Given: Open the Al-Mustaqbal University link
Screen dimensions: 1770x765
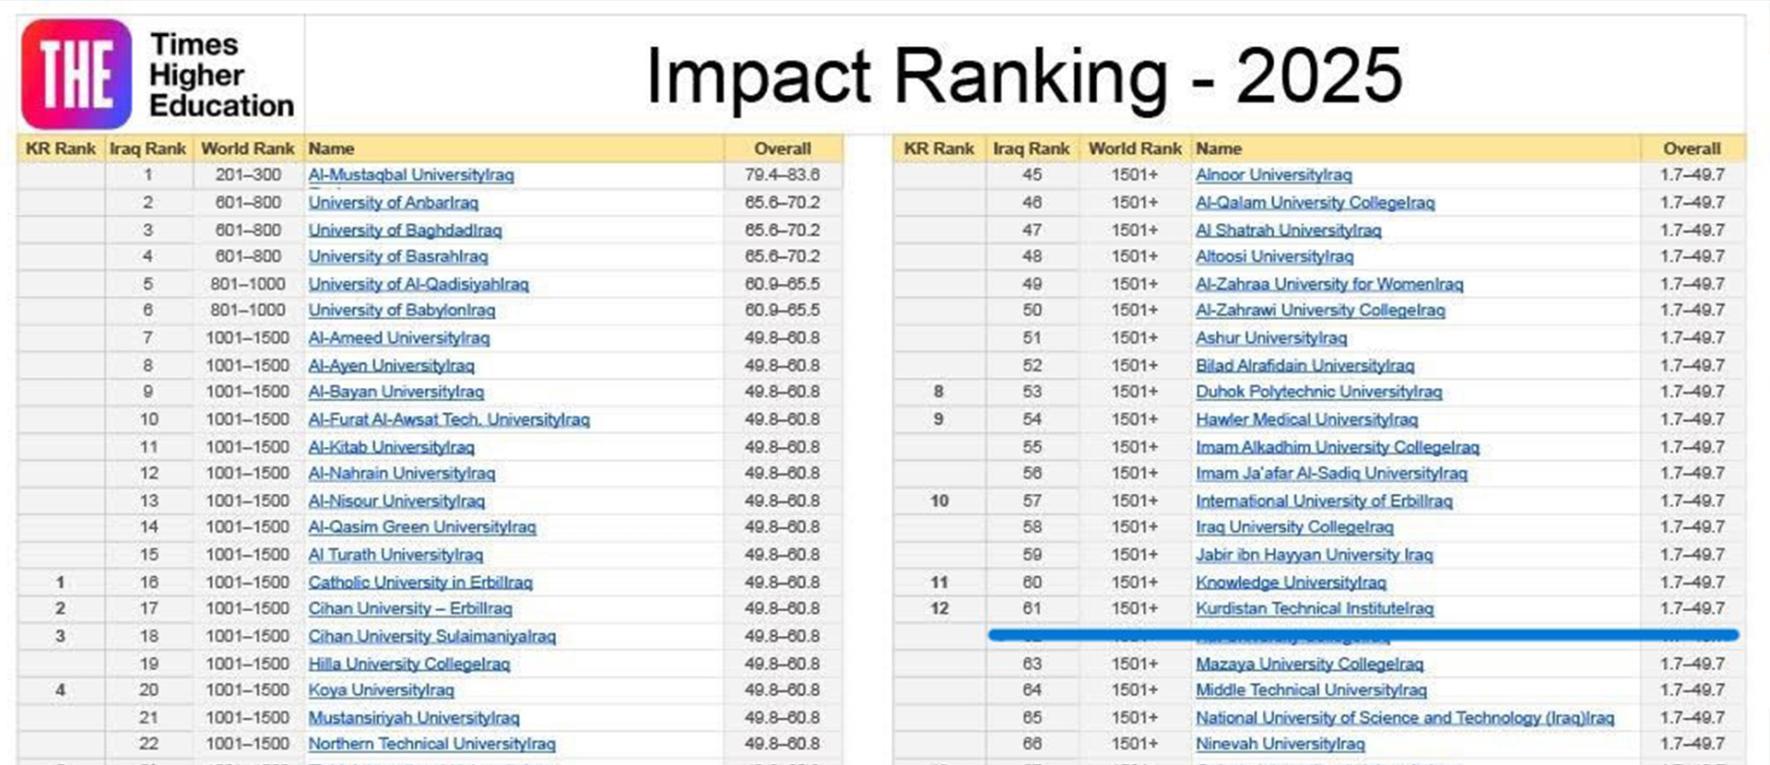Looking at the screenshot, I should tap(411, 175).
